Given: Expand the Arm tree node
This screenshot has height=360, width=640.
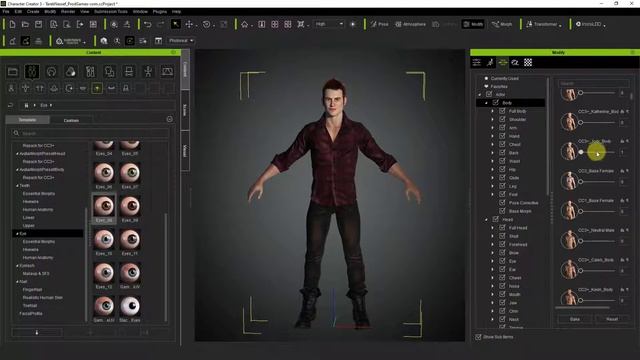Looking at the screenshot, I should click(x=493, y=128).
